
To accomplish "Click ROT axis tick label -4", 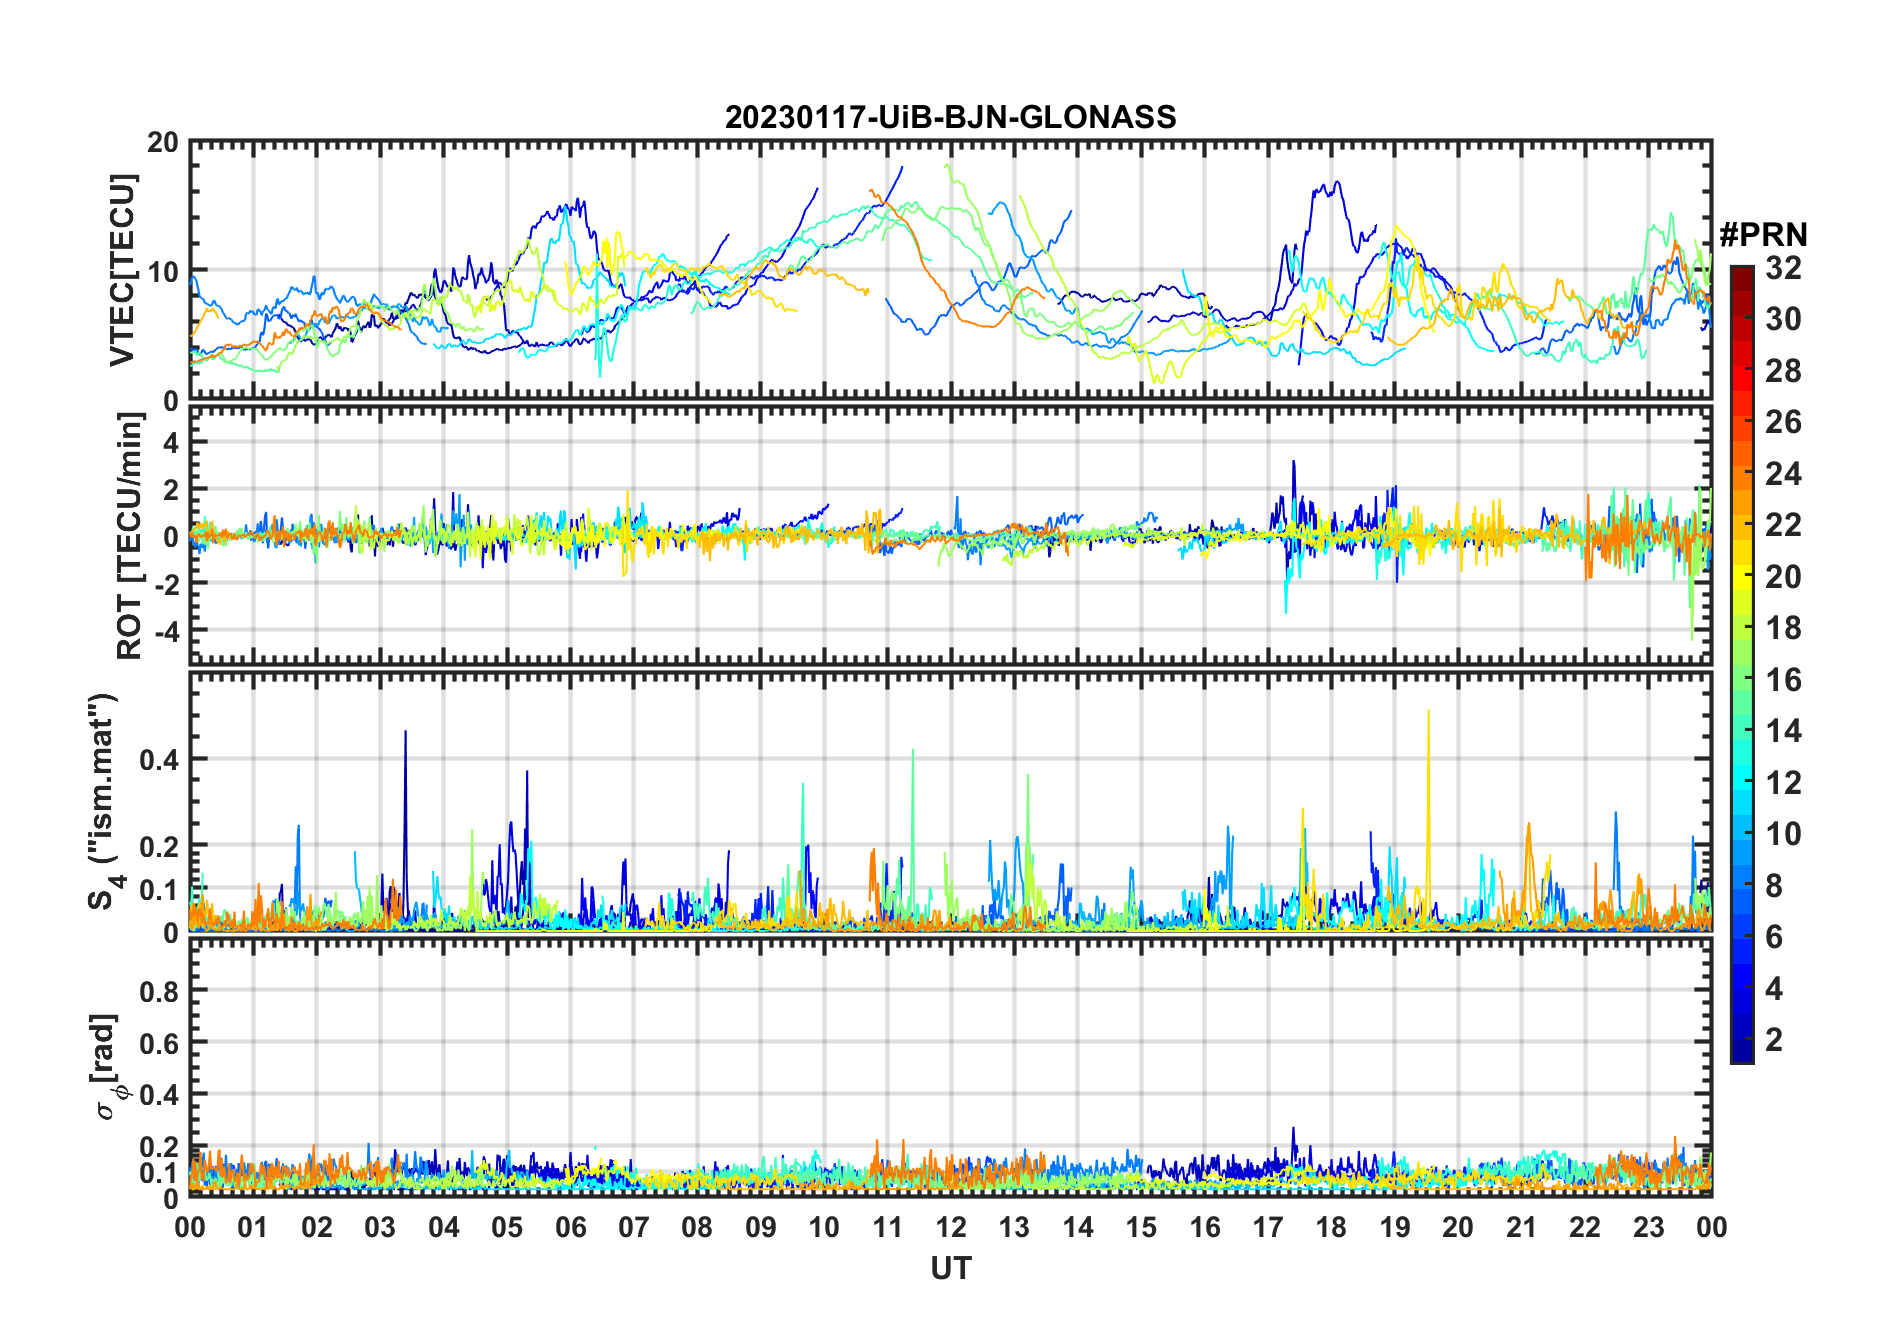I will (167, 631).
